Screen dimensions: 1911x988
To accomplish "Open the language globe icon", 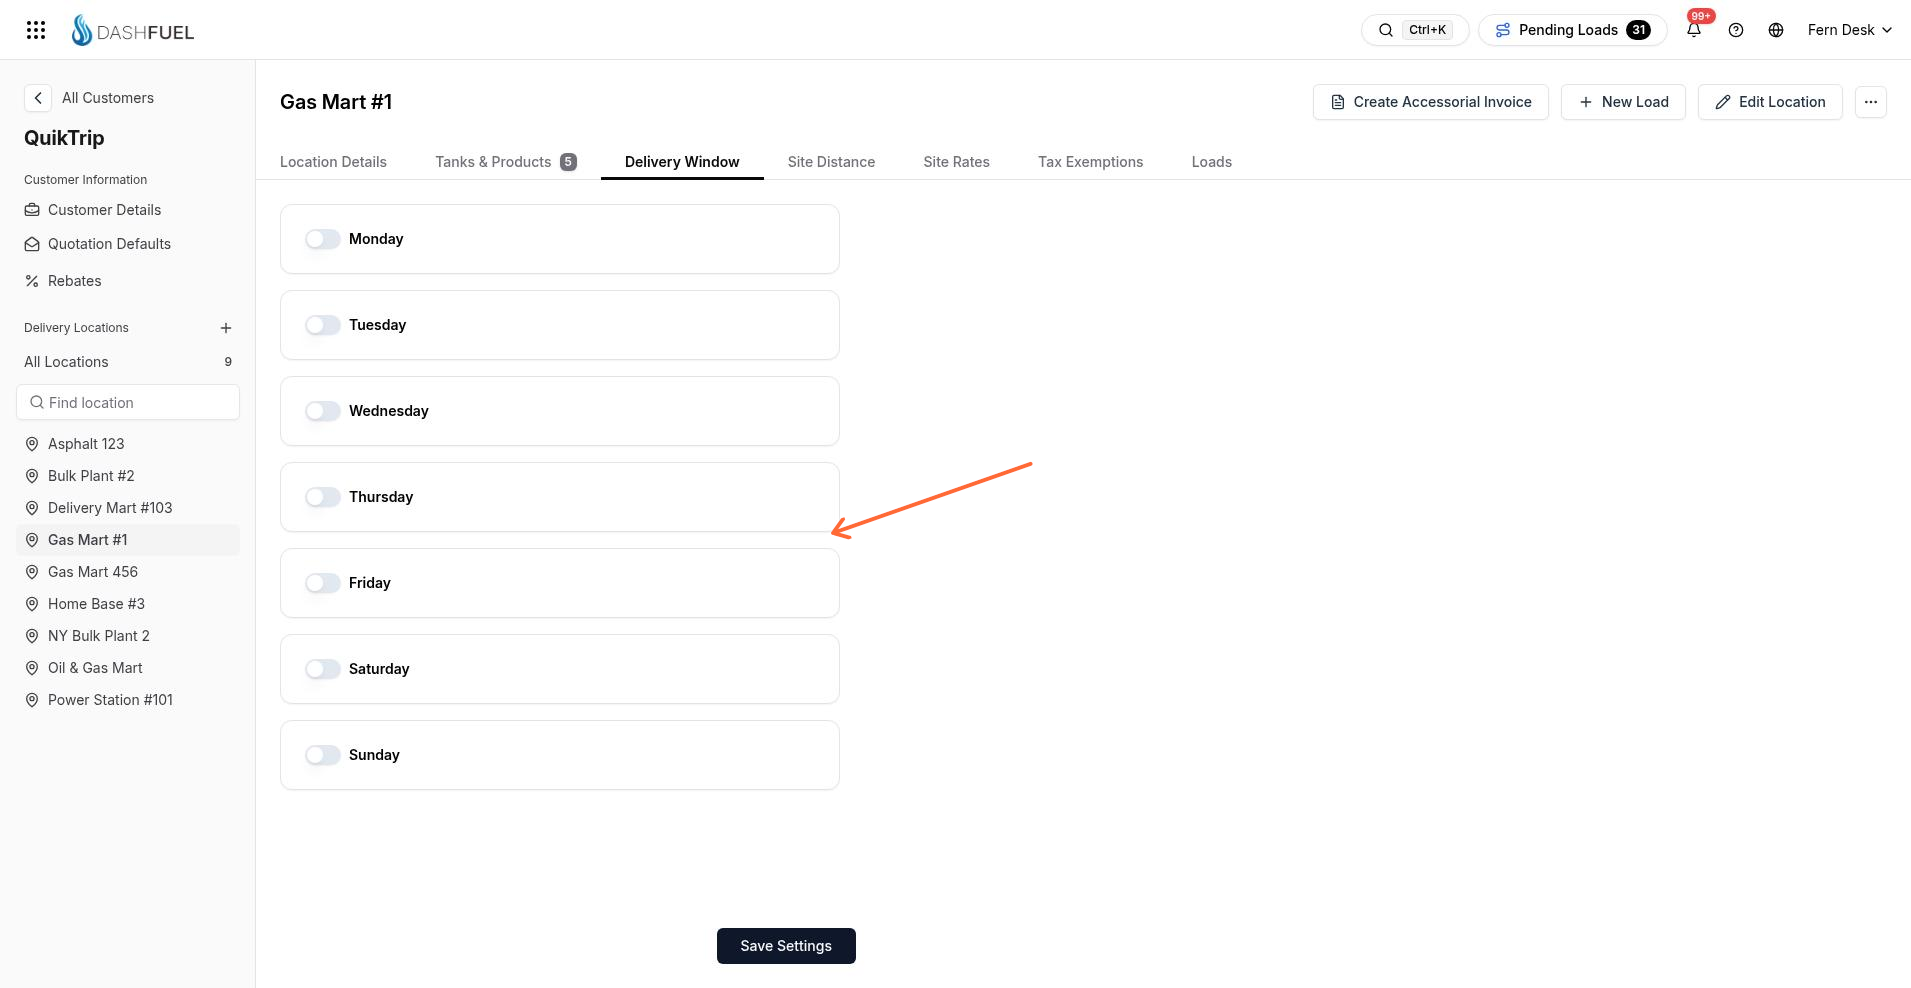I will click(x=1776, y=30).
